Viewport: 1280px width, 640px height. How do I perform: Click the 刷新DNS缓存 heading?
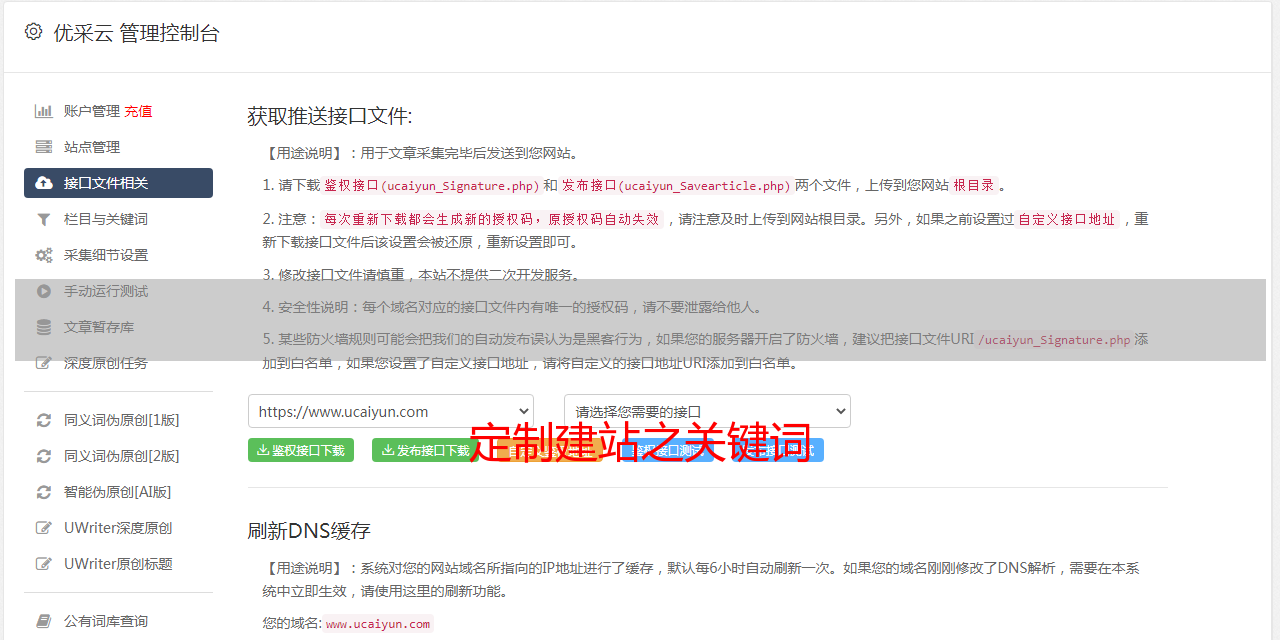(x=309, y=530)
